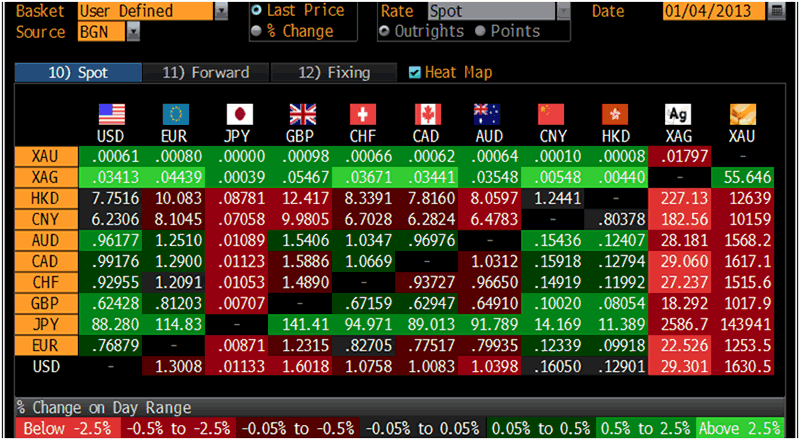Image resolution: width=800 pixels, height=439 pixels.
Task: Uncheck the Heat Map checkbox
Action: [415, 72]
